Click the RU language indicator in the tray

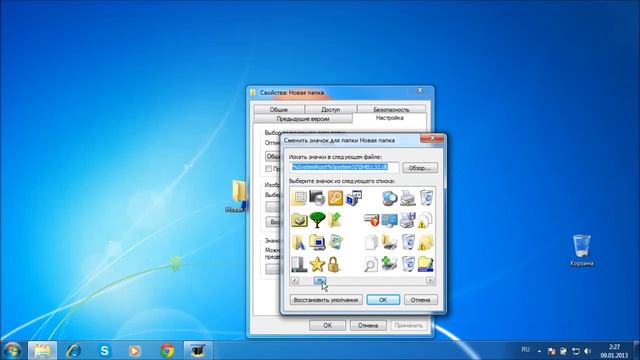[x=526, y=350]
